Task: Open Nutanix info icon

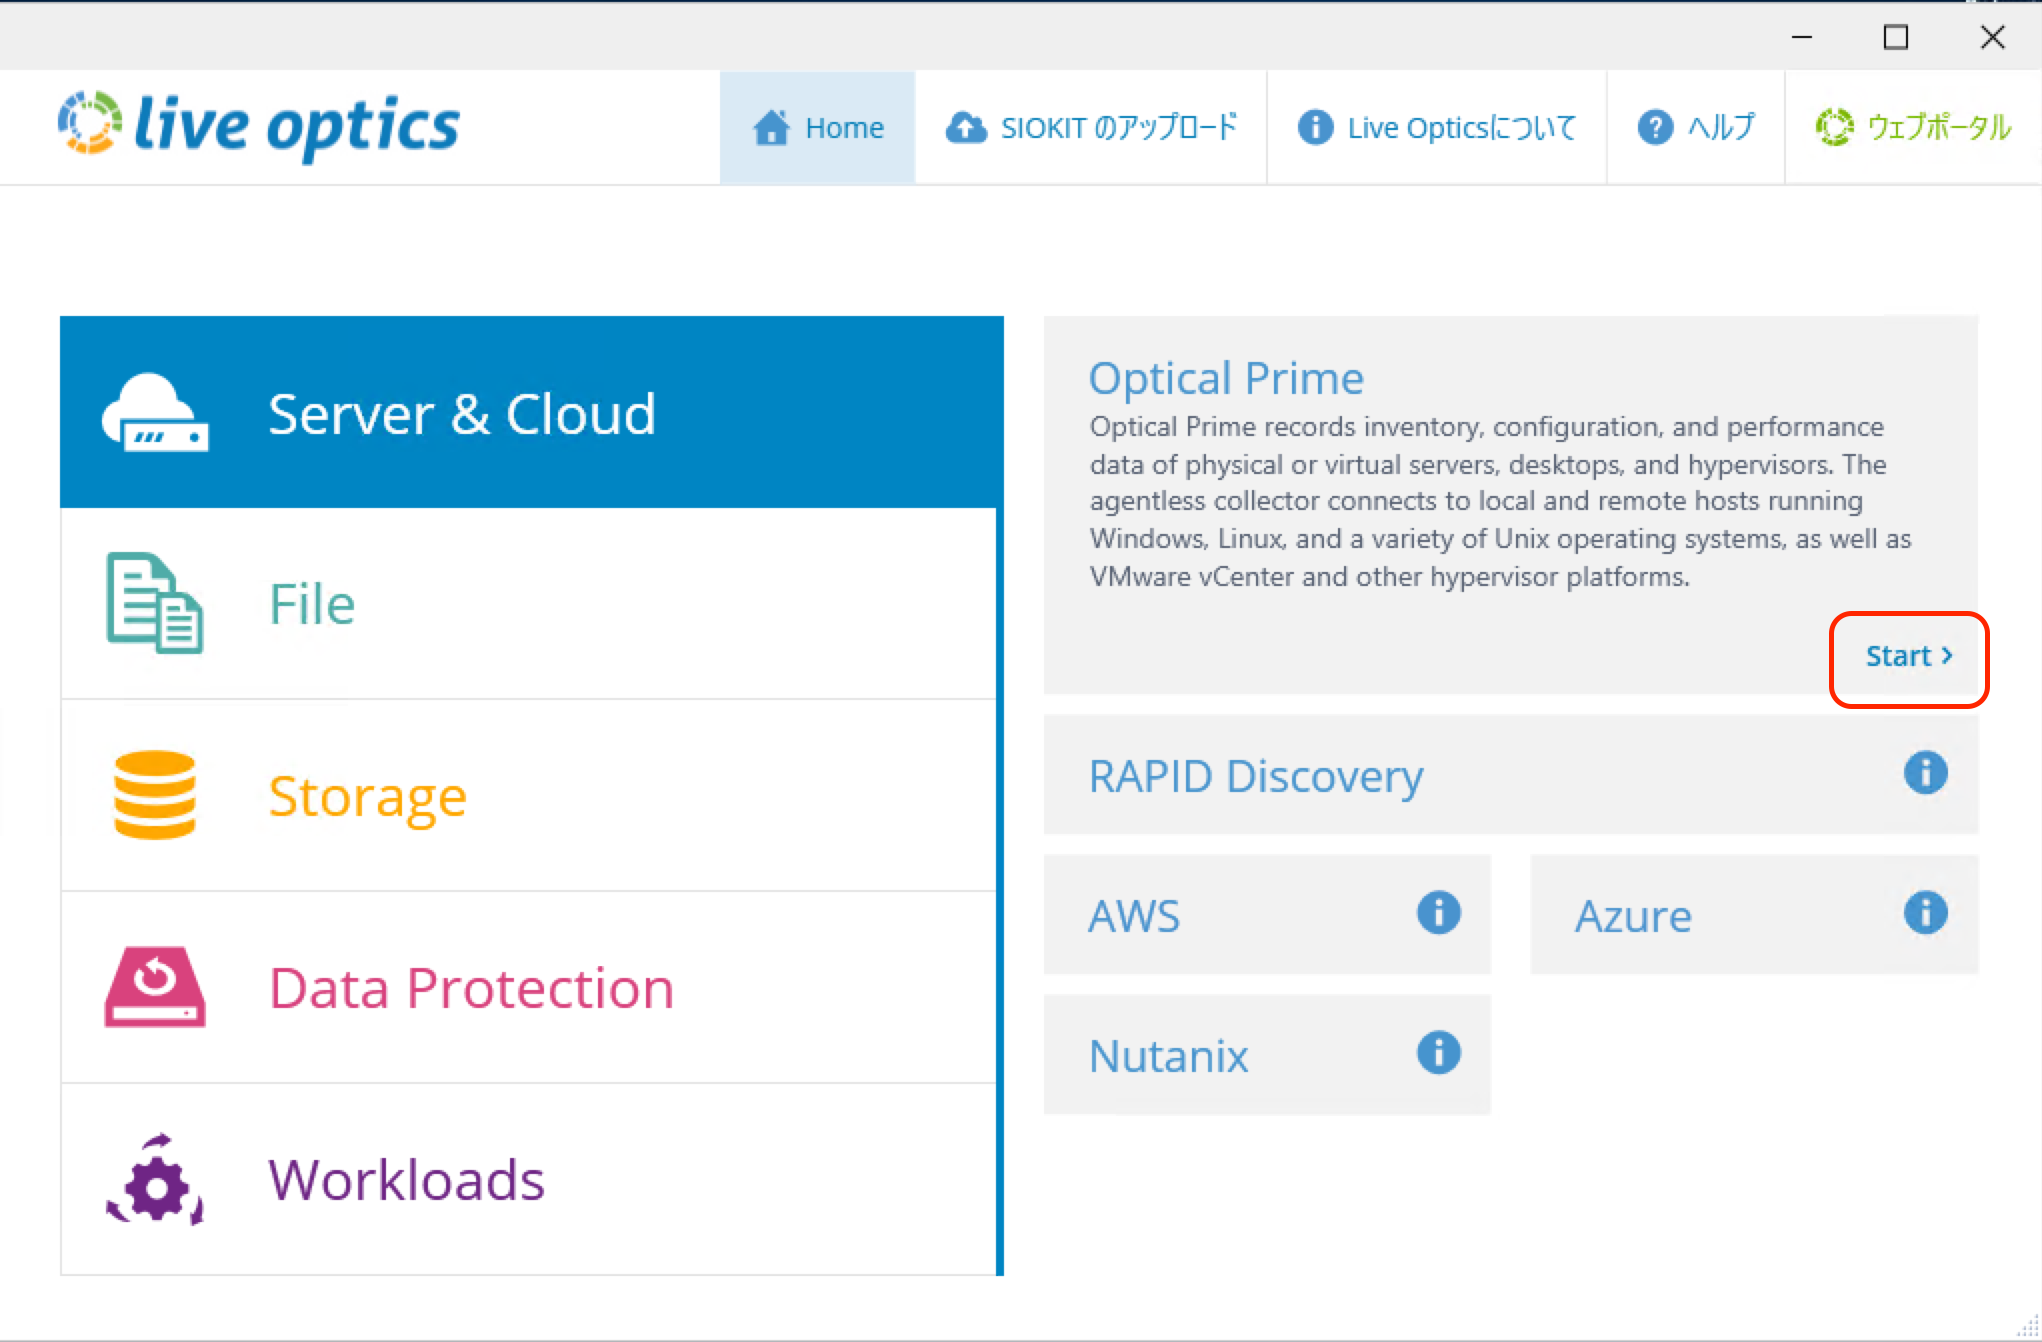Action: click(1437, 1052)
